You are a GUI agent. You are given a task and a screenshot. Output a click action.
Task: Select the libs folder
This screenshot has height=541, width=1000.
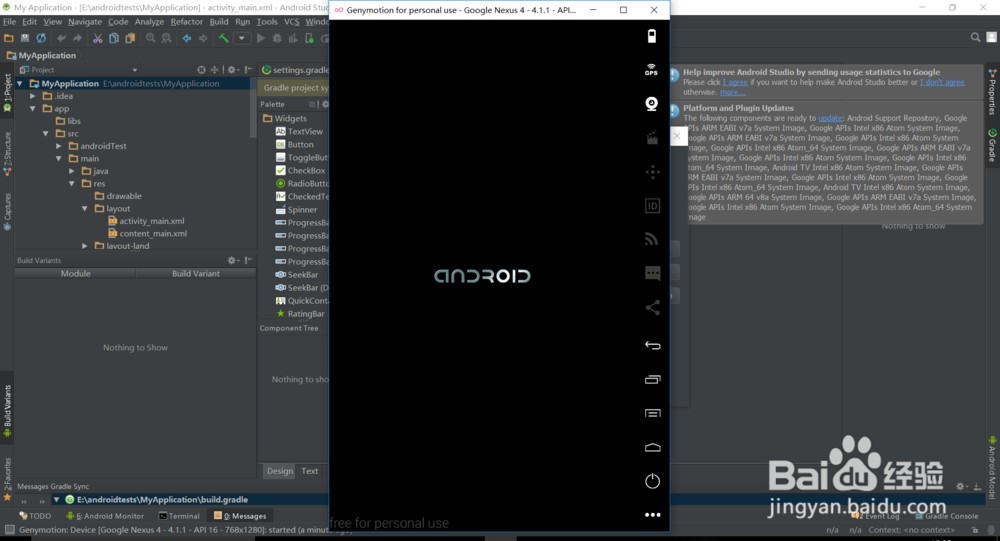68,121
